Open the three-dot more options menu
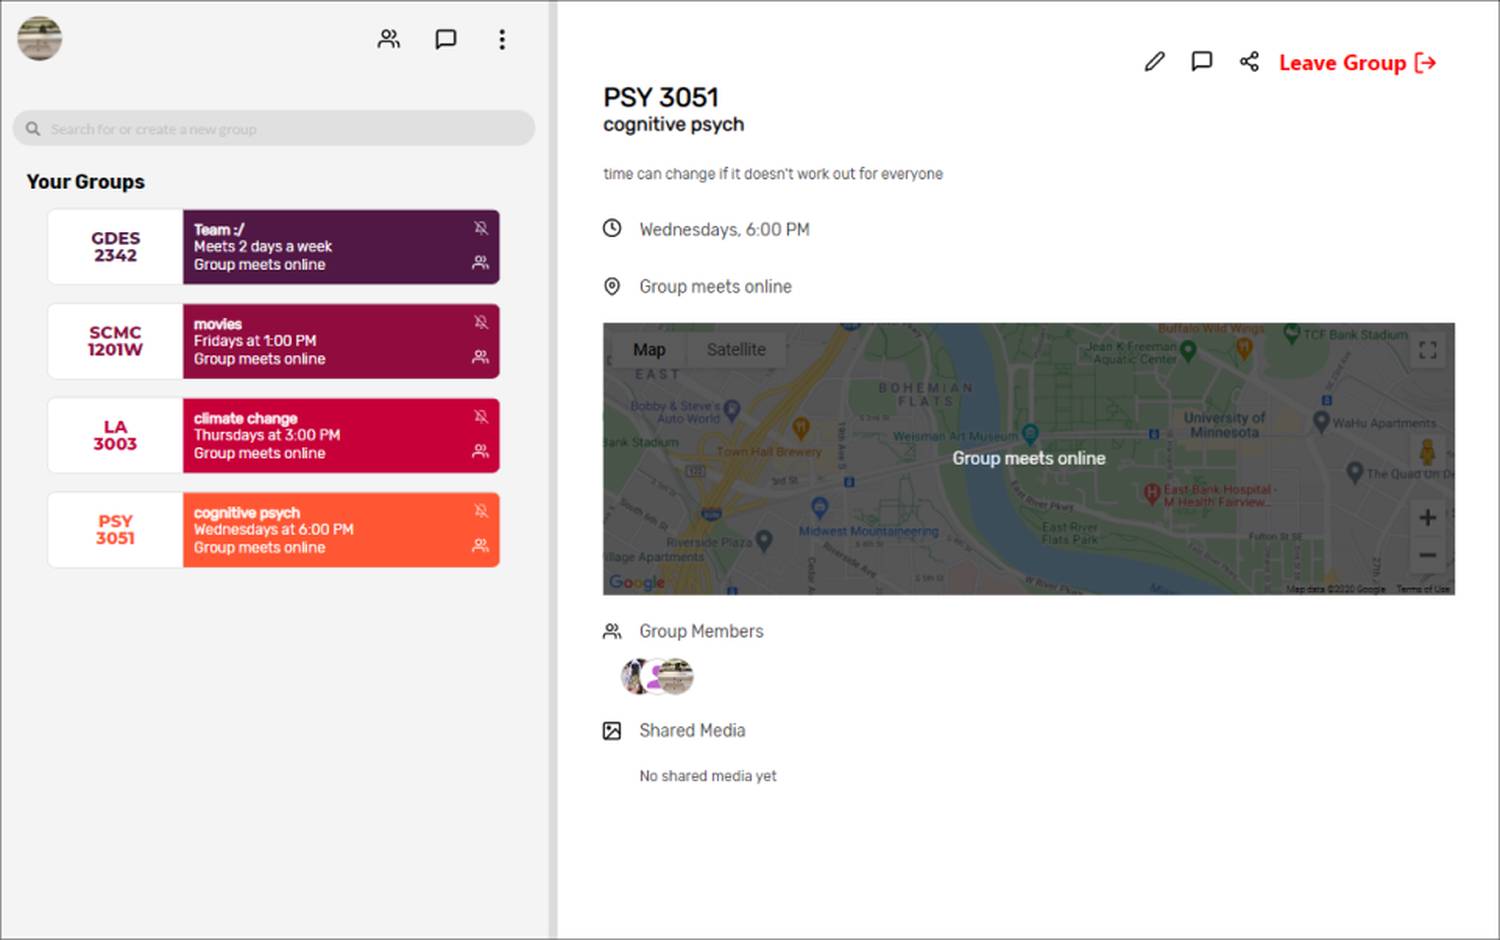The image size is (1500, 940). [x=502, y=39]
